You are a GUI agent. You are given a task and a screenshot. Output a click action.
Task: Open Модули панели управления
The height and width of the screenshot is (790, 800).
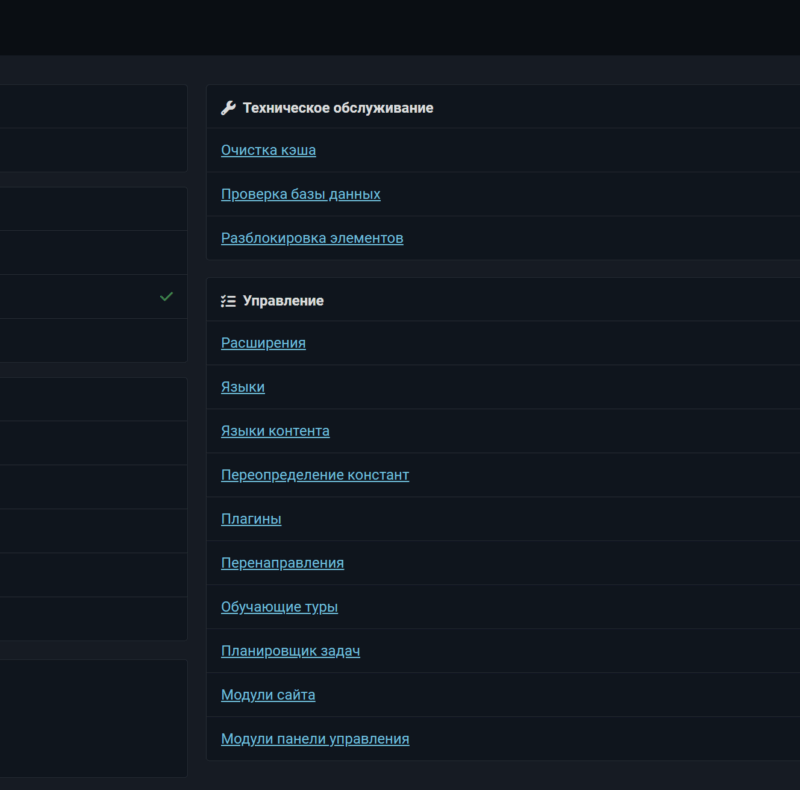tap(315, 739)
